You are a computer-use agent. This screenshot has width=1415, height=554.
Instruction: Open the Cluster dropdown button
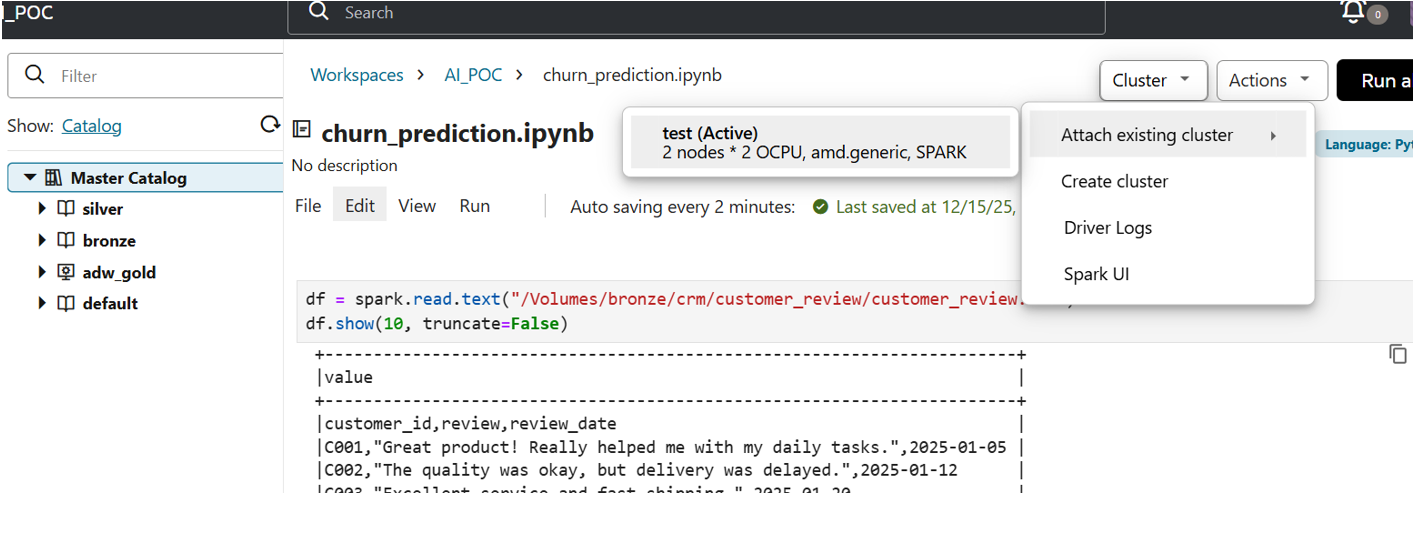tap(1153, 81)
